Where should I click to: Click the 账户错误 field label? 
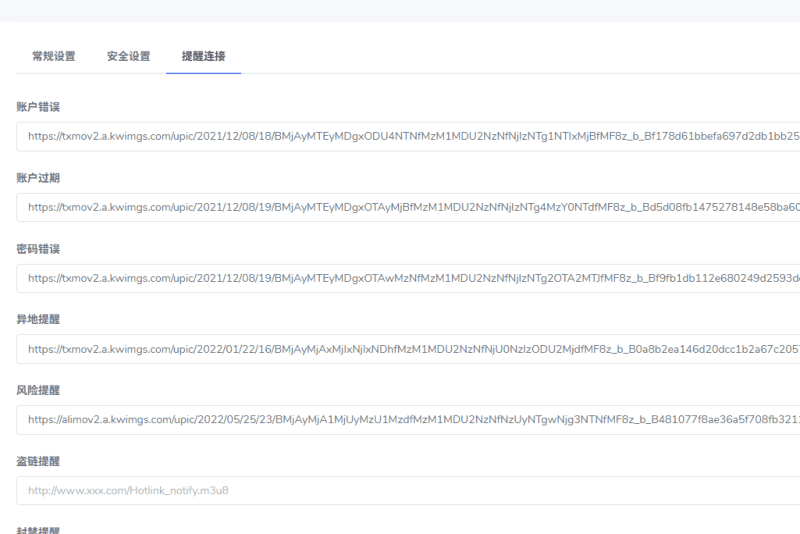[38, 106]
